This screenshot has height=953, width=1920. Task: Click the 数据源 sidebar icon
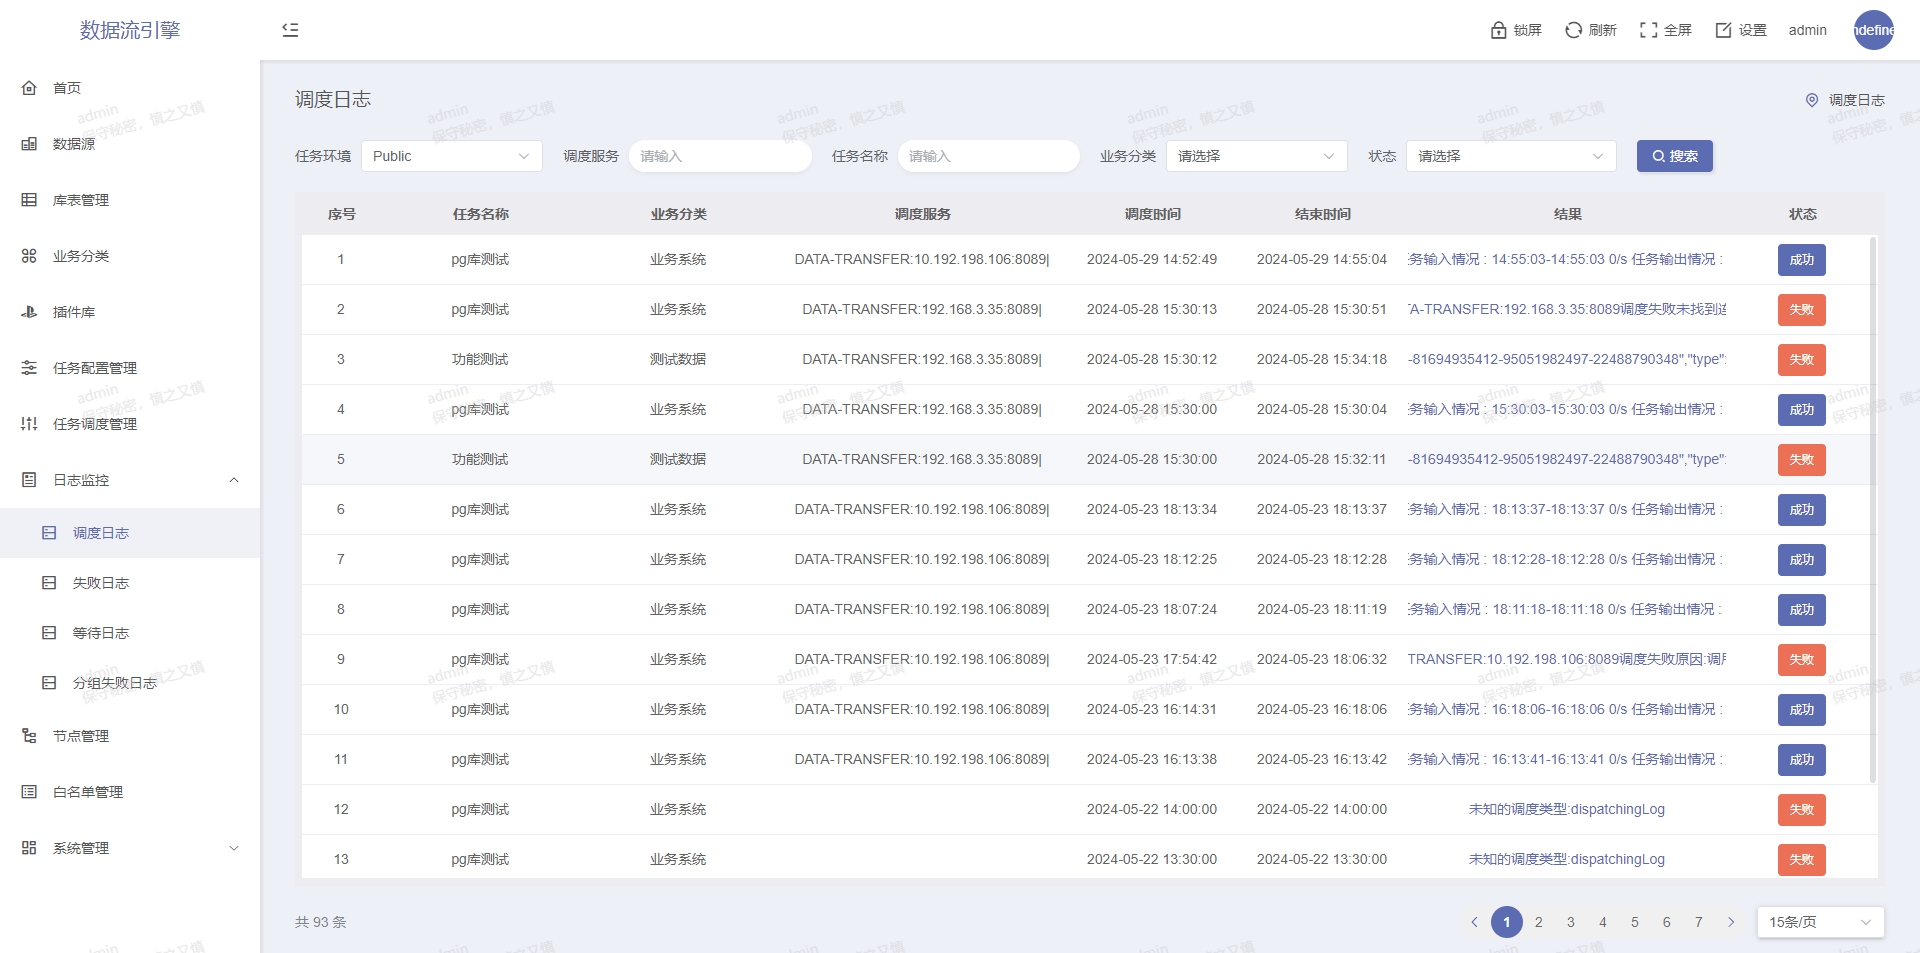pos(29,144)
